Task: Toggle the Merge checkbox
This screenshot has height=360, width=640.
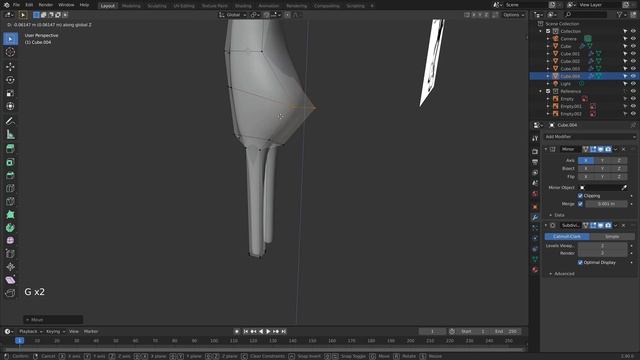Action: pyautogui.click(x=580, y=204)
